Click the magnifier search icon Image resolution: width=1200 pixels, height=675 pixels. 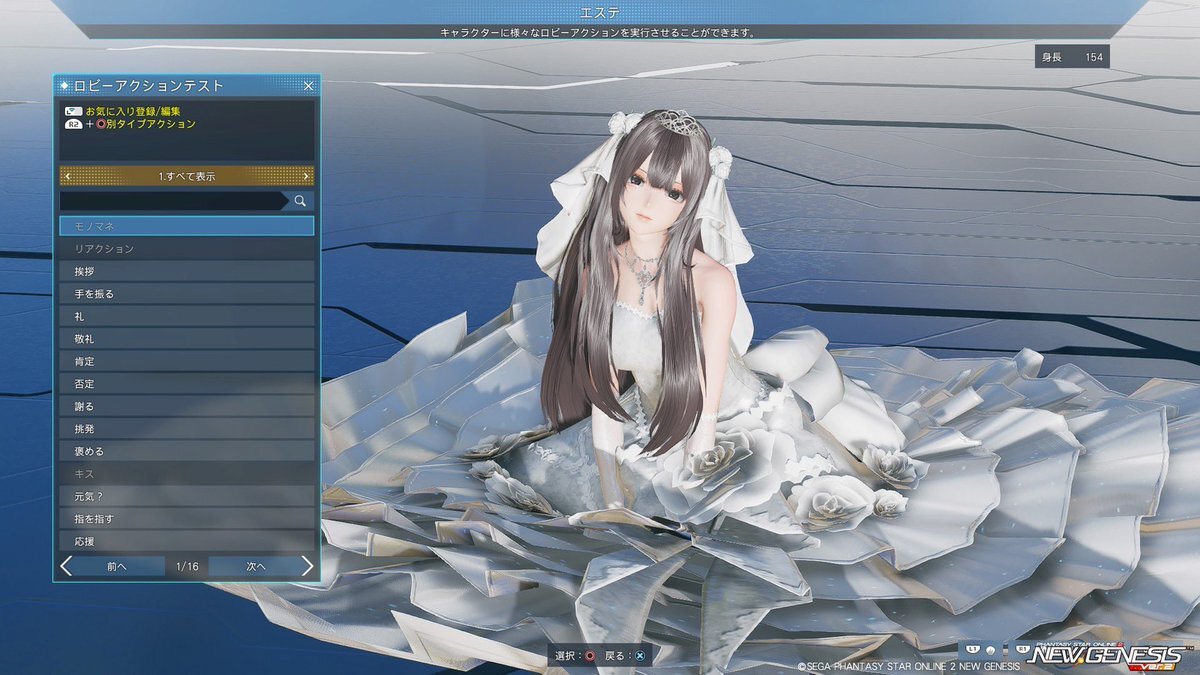300,202
